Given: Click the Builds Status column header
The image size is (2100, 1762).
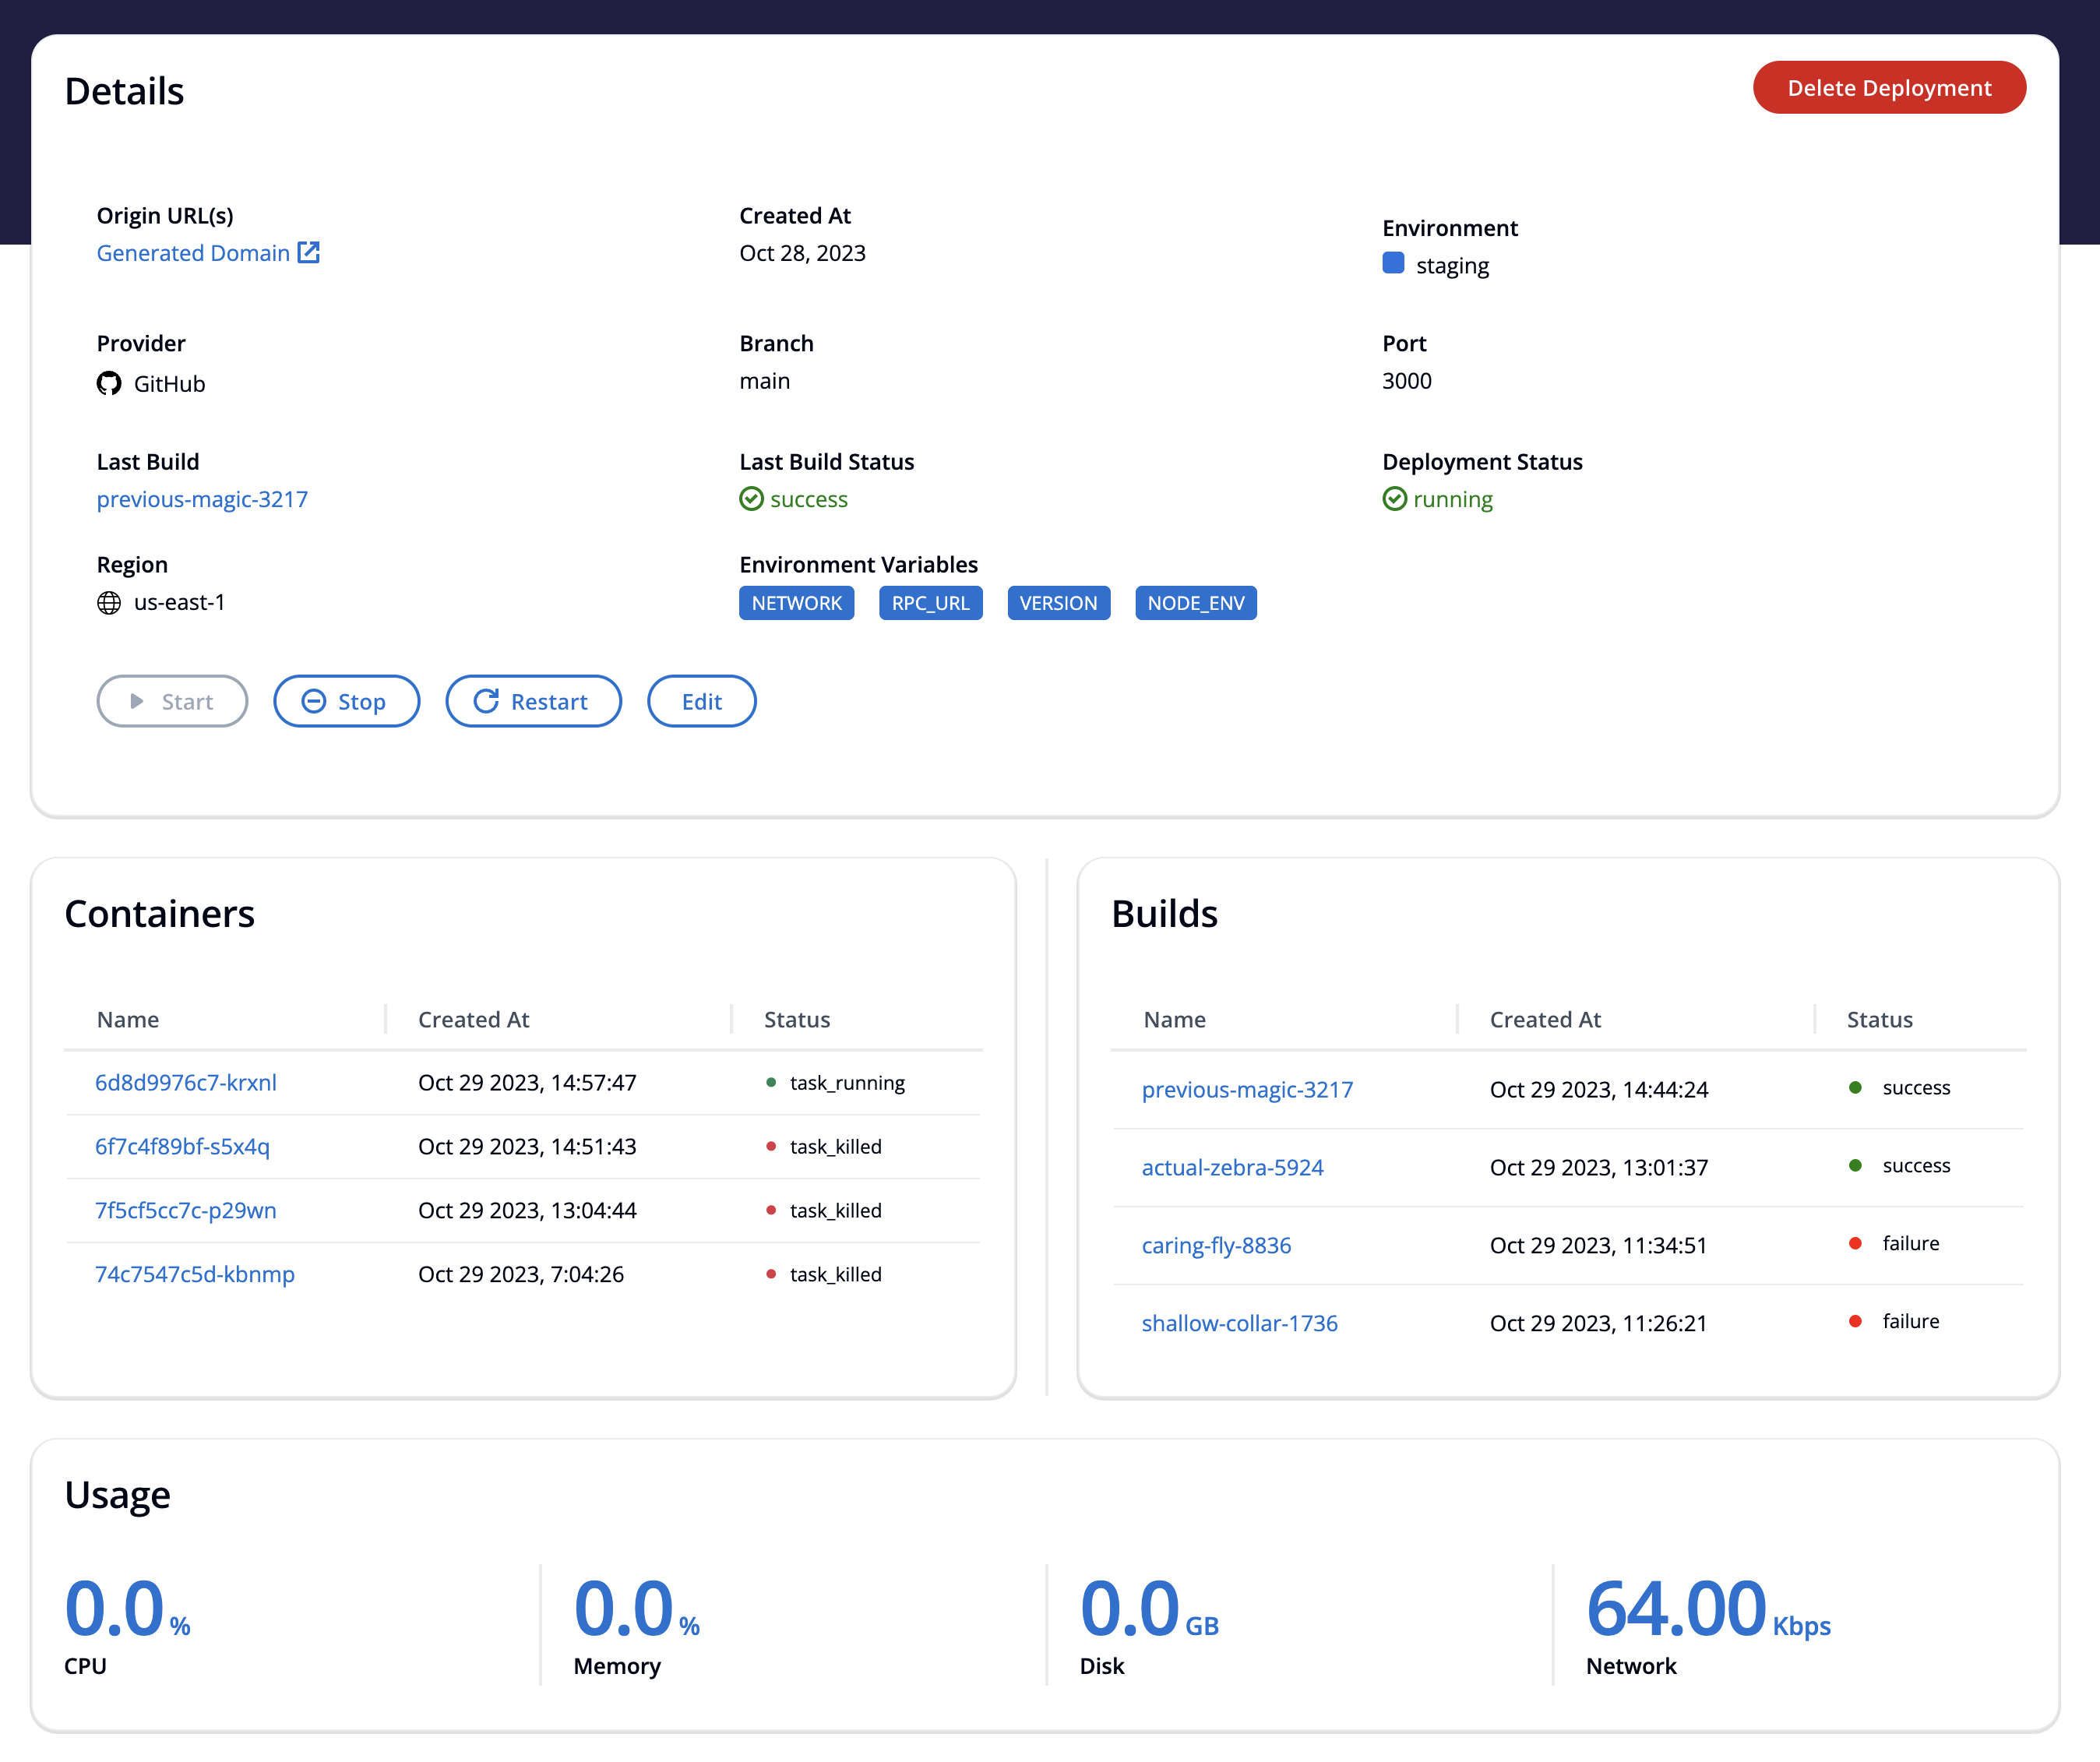Looking at the screenshot, I should click(x=1879, y=1019).
